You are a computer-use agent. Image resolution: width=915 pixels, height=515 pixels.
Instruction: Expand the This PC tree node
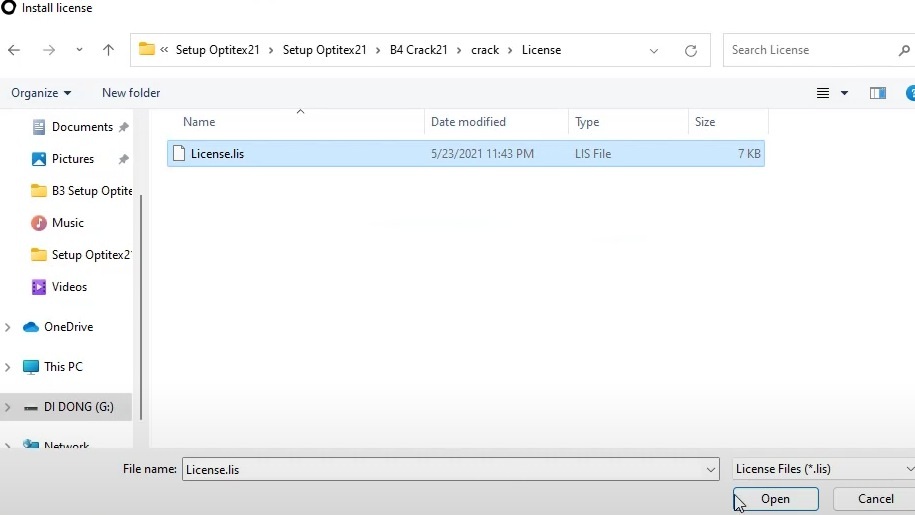[9, 367]
